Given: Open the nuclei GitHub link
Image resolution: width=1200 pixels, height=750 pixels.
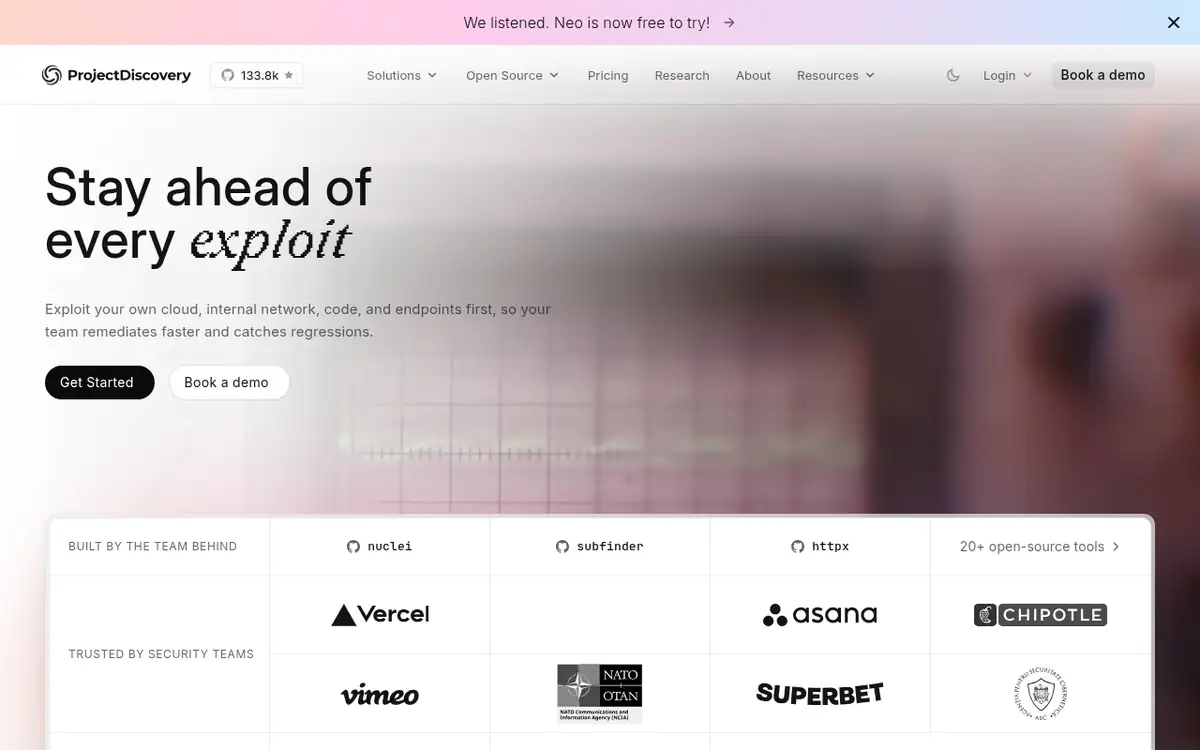Looking at the screenshot, I should [x=380, y=546].
